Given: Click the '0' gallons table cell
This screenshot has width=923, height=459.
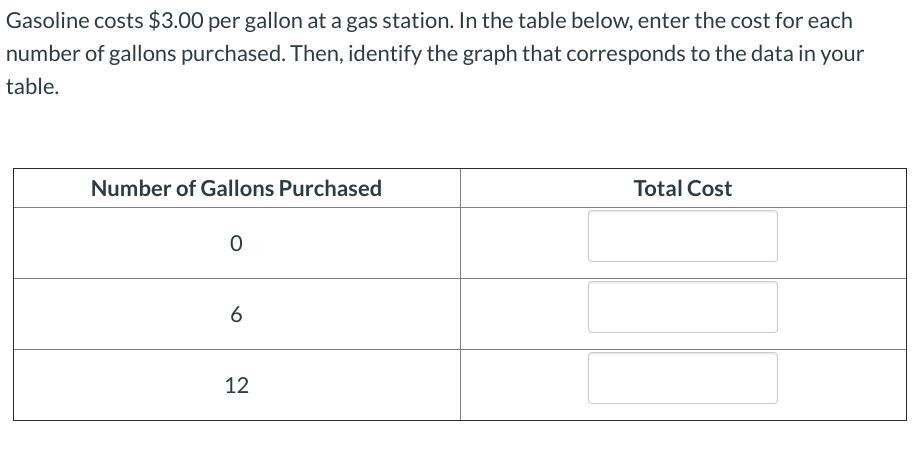Looking at the screenshot, I should tap(236, 243).
